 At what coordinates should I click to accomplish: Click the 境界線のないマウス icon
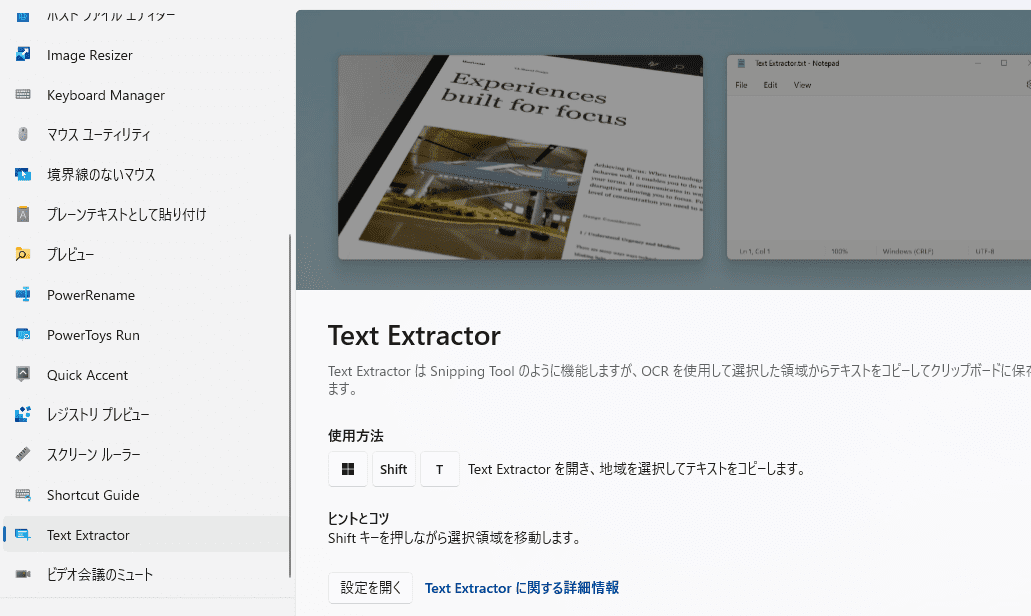(23, 174)
